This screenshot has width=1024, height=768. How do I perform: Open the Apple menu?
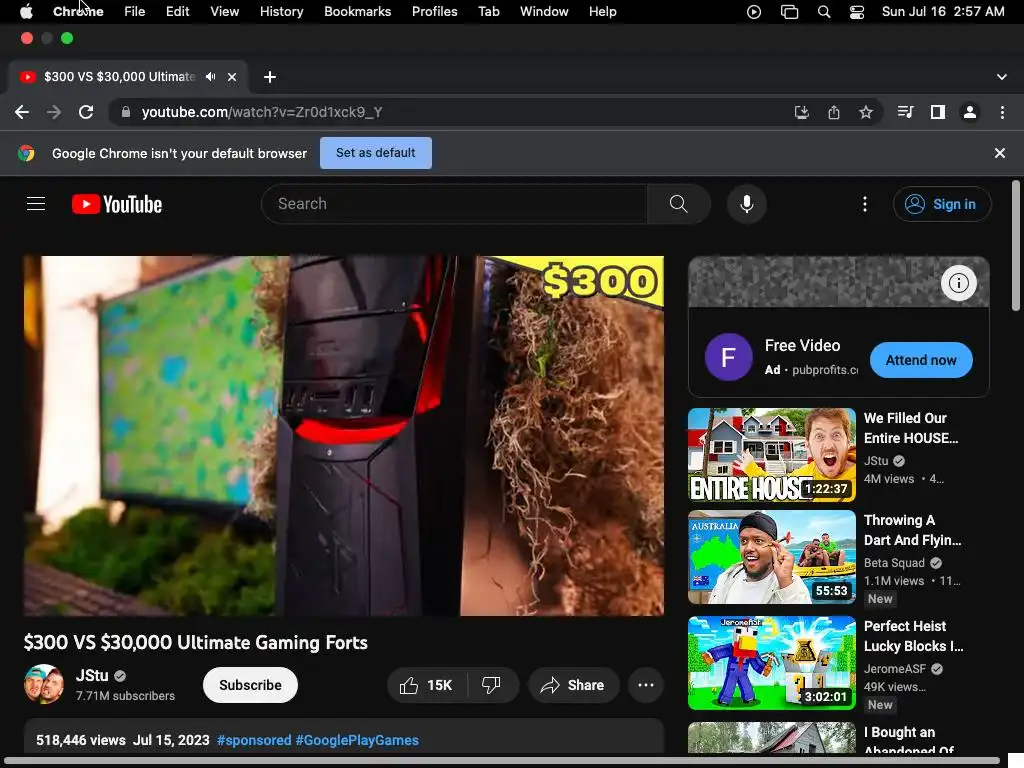[x=26, y=11]
